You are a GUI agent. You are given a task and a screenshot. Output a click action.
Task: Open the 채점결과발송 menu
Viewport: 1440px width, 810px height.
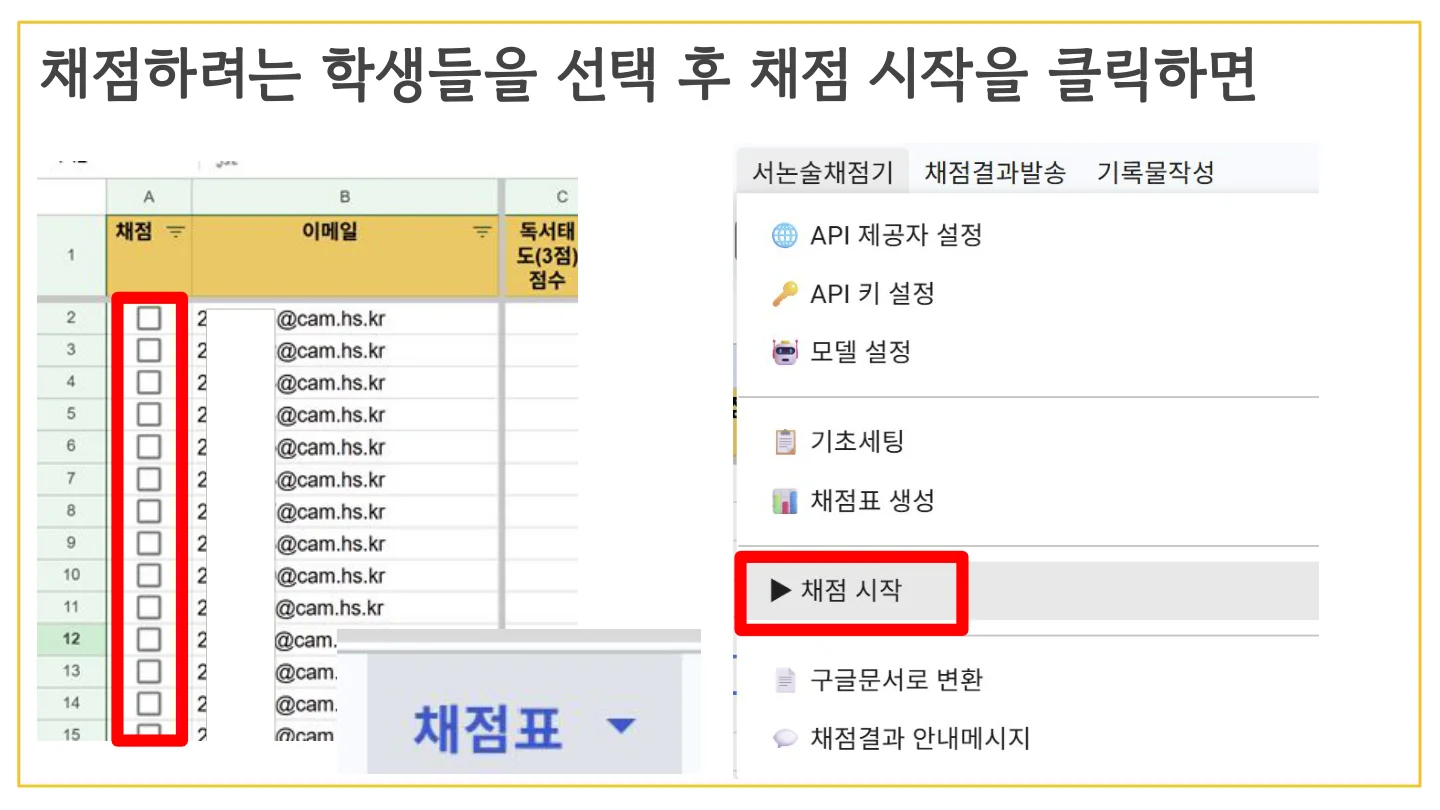[x=995, y=172]
